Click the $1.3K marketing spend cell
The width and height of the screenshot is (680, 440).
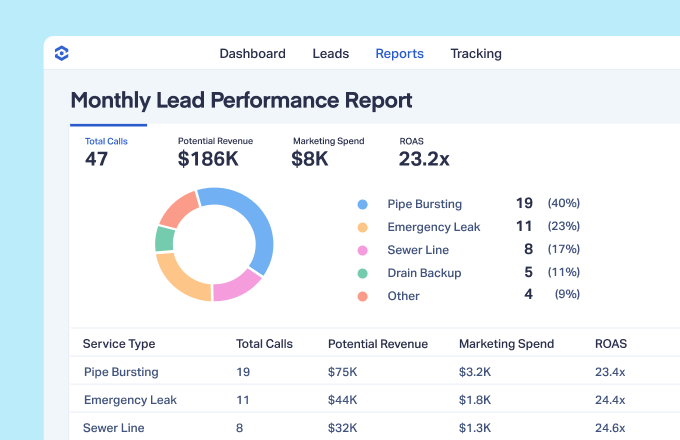[x=475, y=428]
